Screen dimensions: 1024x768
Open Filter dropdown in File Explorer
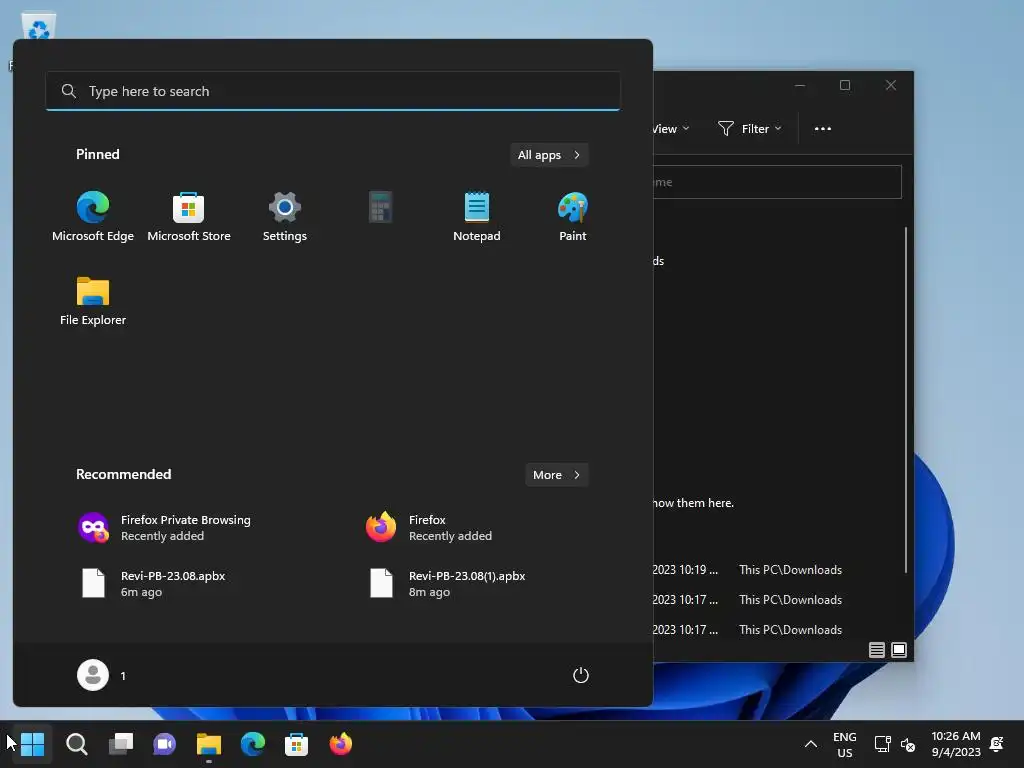(x=750, y=129)
